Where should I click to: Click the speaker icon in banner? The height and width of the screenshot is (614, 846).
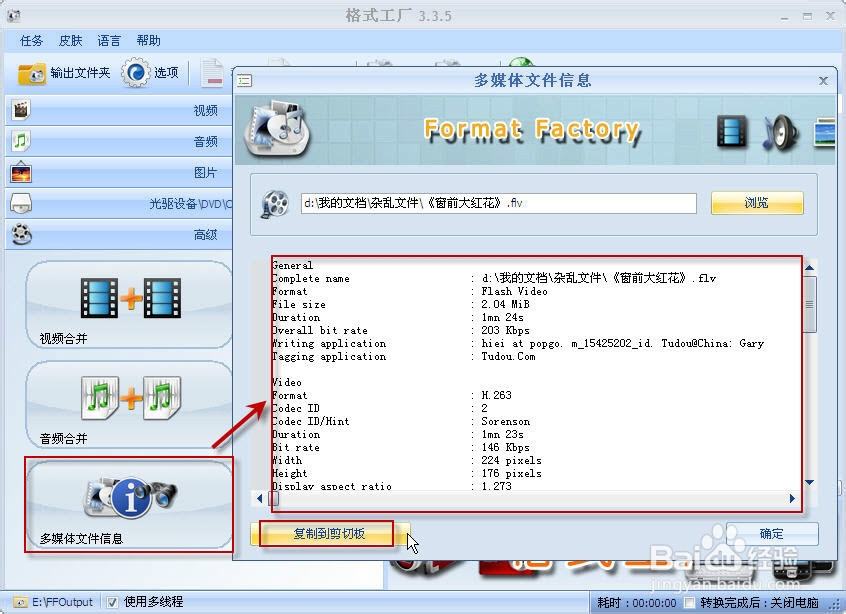(x=779, y=133)
